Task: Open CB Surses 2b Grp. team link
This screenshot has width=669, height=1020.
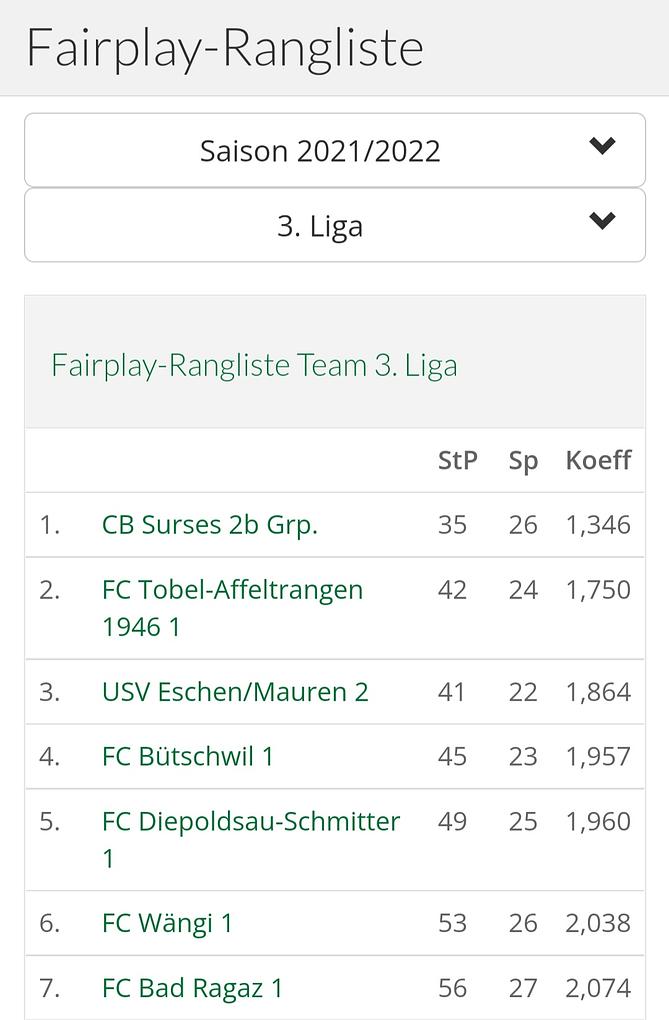Action: 210,525
